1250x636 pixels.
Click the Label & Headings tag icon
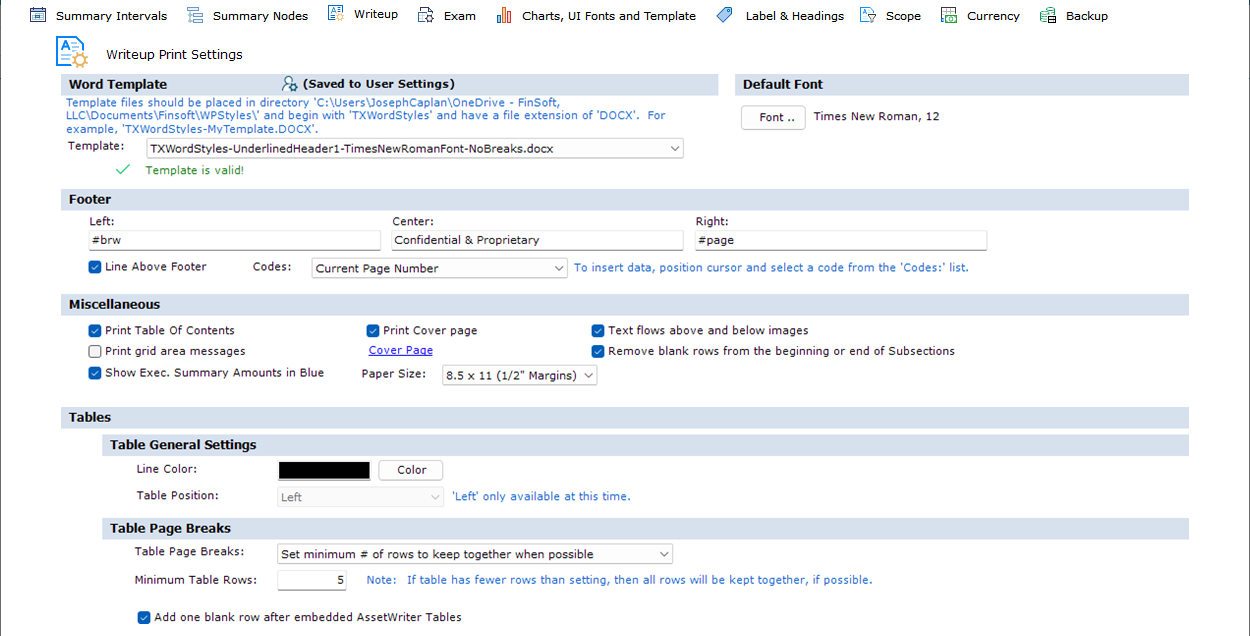(725, 15)
